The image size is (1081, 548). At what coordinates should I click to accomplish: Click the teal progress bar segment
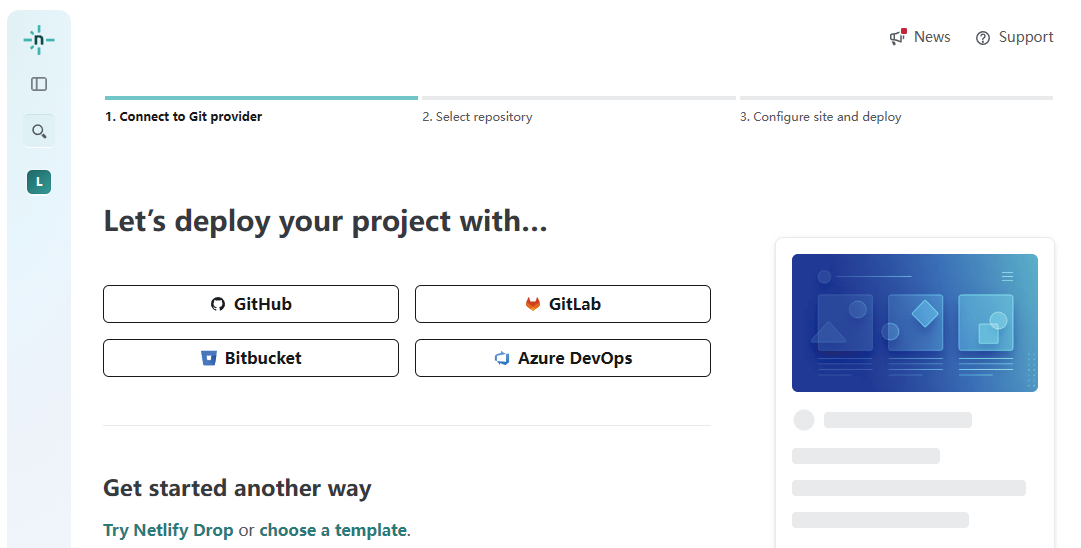261,98
